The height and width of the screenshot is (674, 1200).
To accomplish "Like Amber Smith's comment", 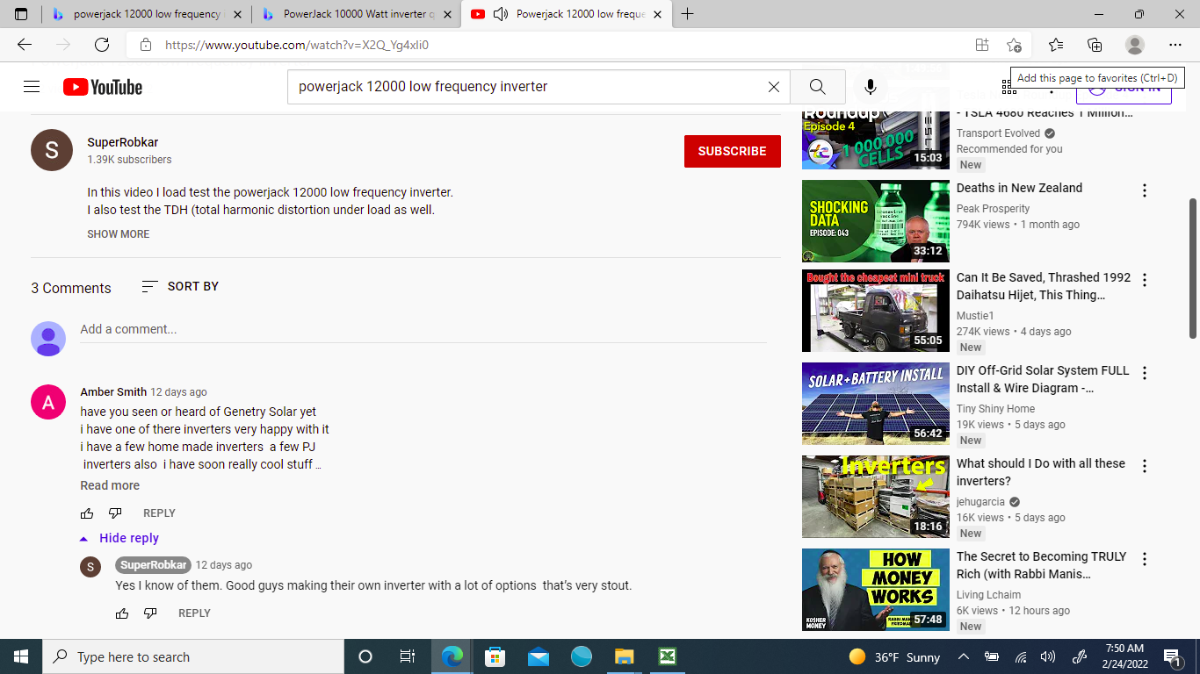I will 87,513.
